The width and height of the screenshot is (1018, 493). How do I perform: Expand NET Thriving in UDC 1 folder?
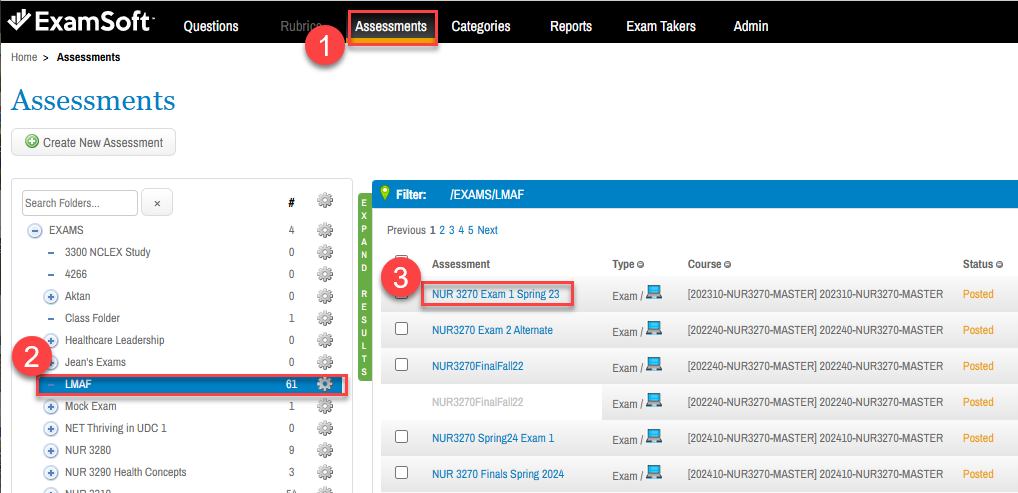[x=51, y=429]
